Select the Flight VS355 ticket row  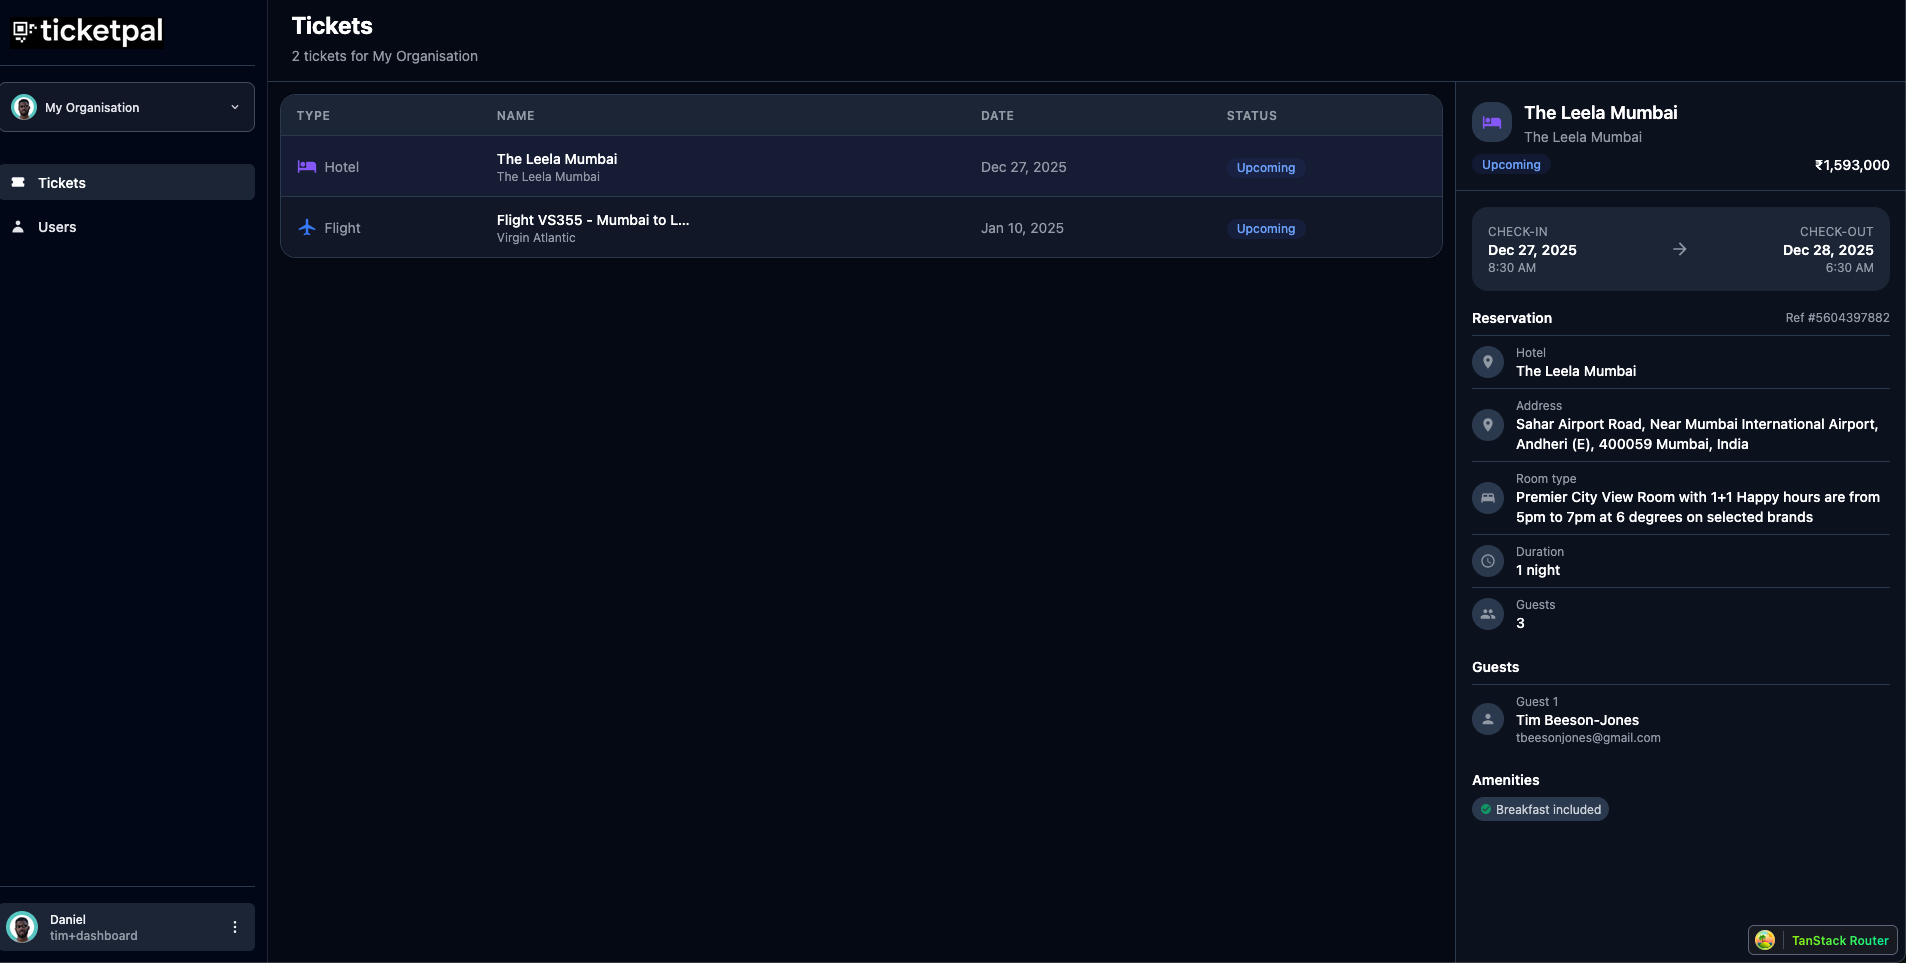[x=860, y=227]
